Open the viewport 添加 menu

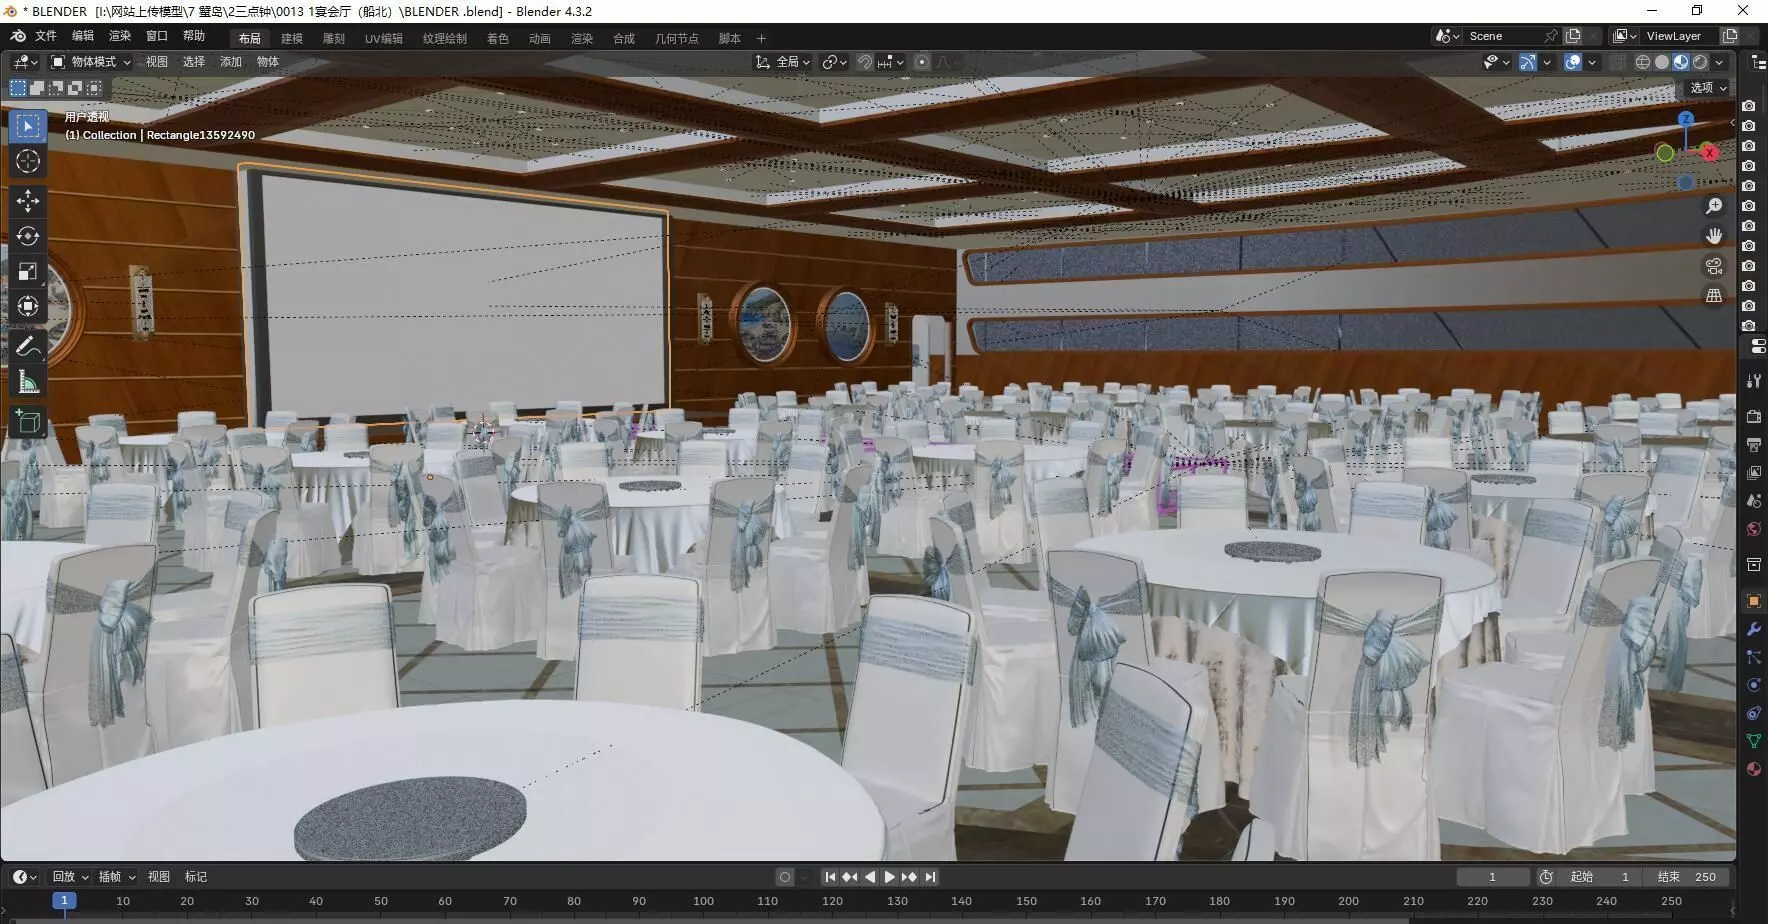coord(231,62)
